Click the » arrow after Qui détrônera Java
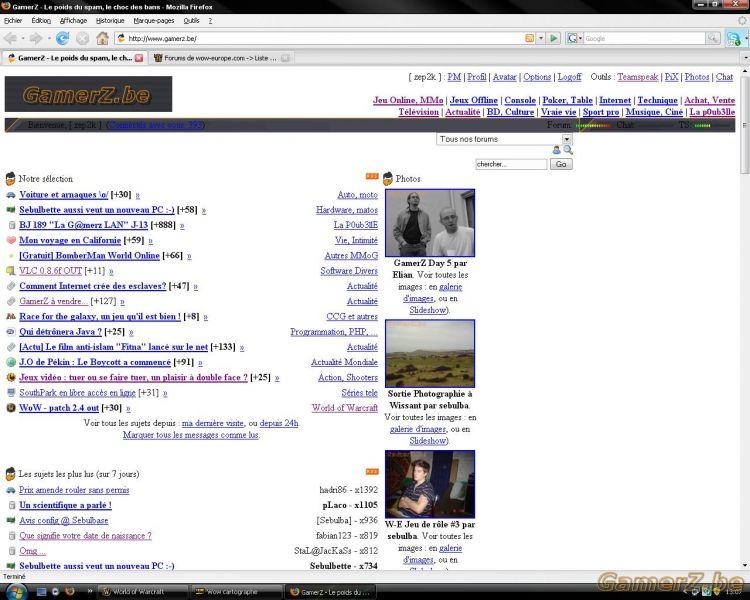Image resolution: width=750 pixels, height=600 pixels. (131, 332)
